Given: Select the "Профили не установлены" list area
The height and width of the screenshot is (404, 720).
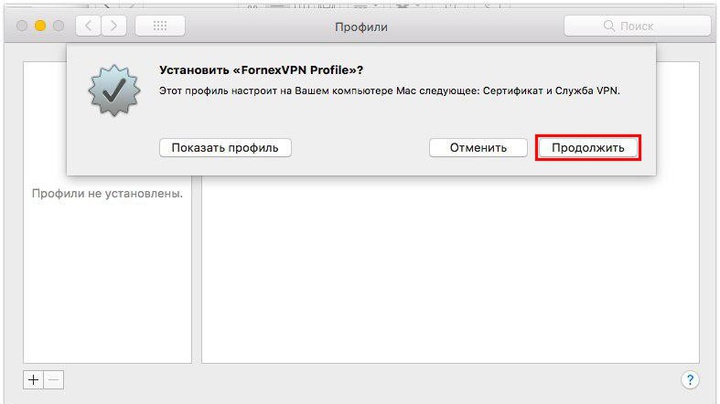Looking at the screenshot, I should pyautogui.click(x=107, y=269).
